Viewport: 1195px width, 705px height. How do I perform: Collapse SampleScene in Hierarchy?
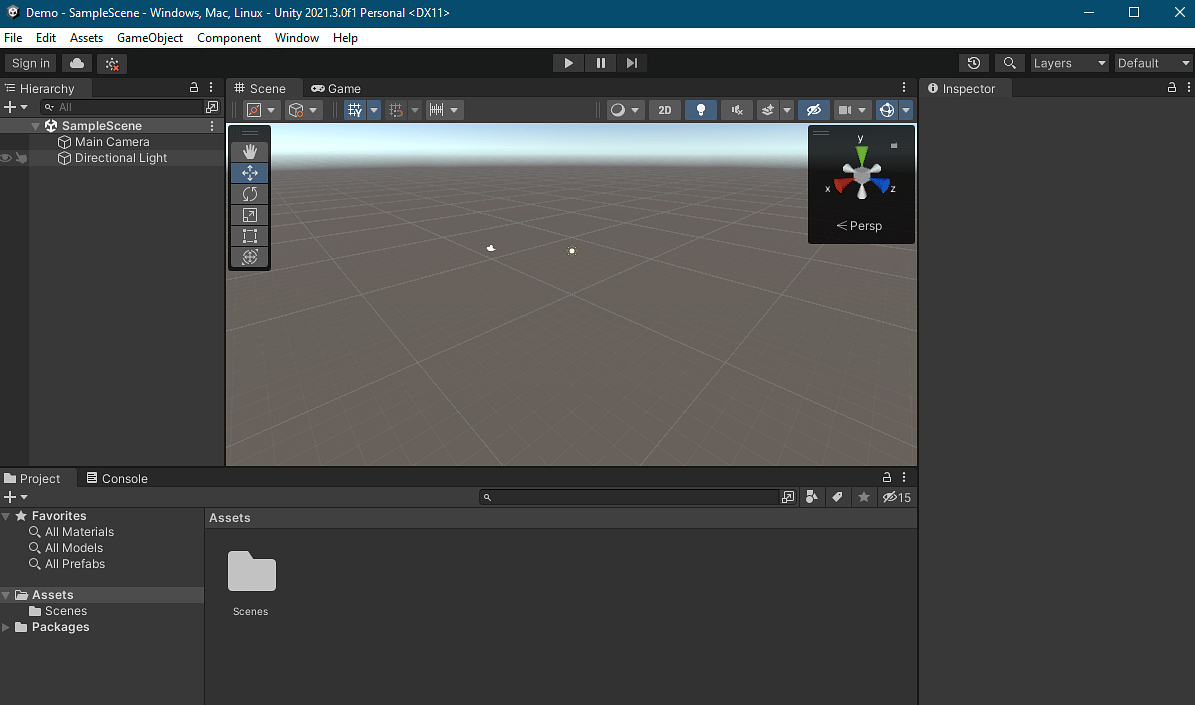35,126
